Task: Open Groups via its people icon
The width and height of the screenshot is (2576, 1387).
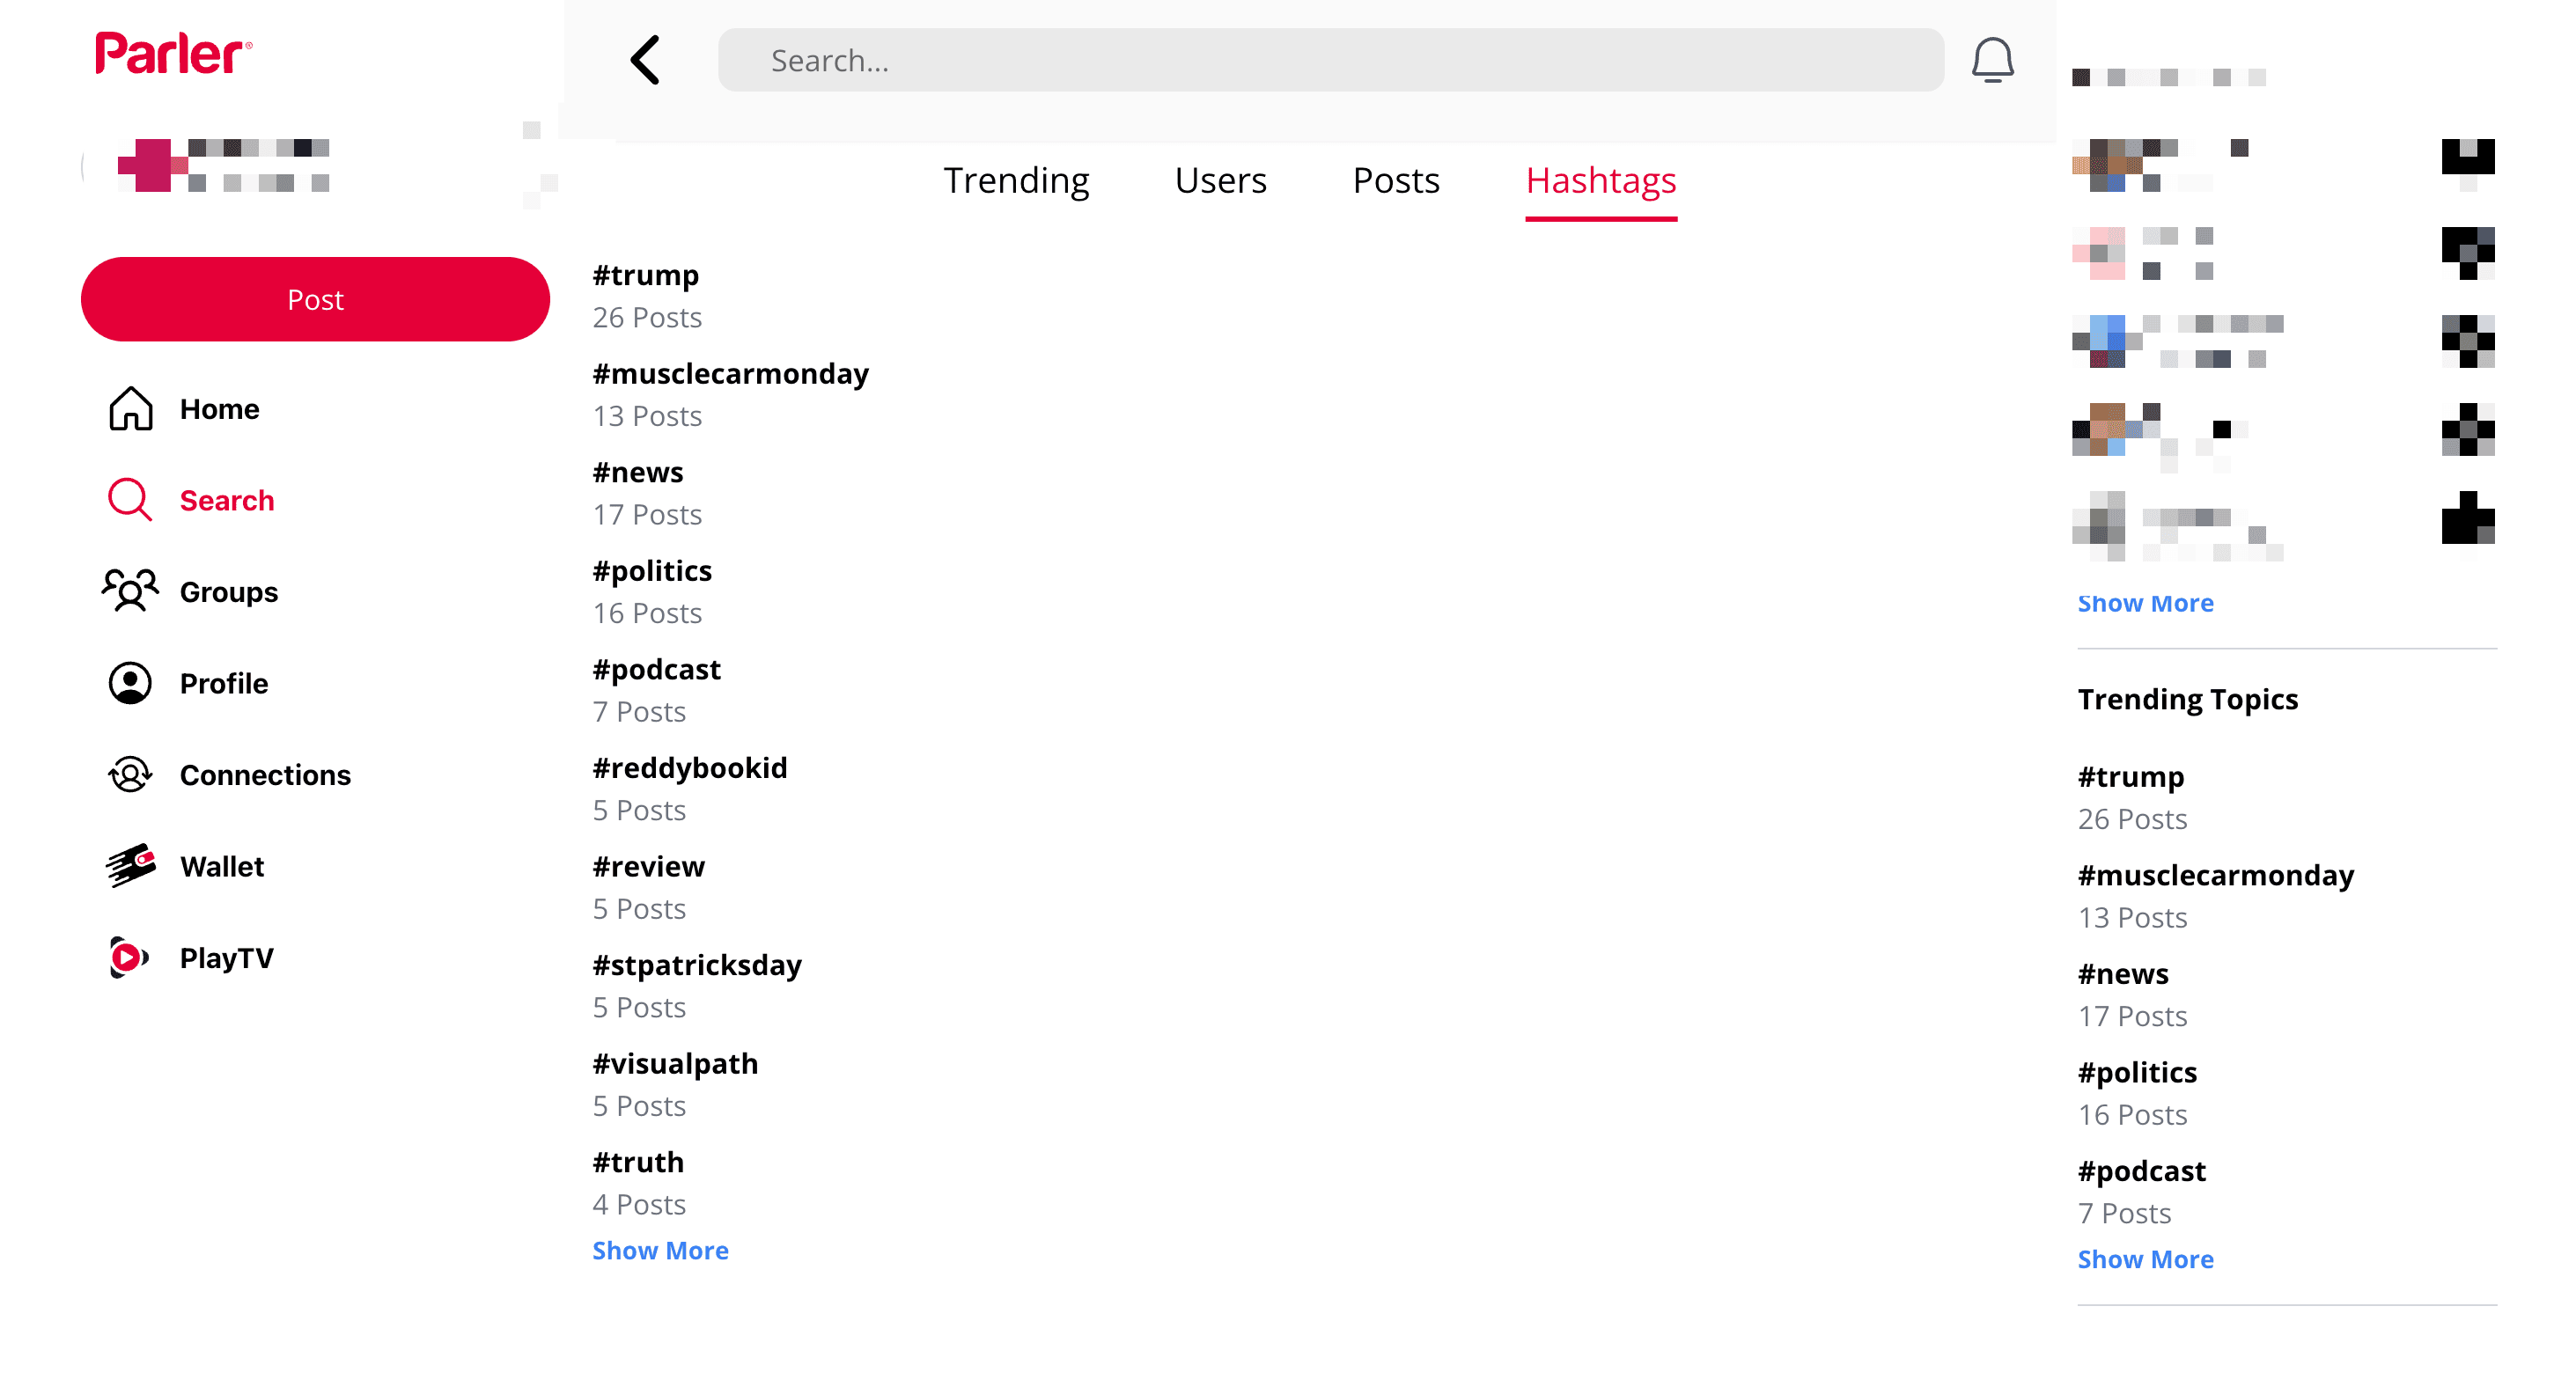Action: [x=130, y=591]
